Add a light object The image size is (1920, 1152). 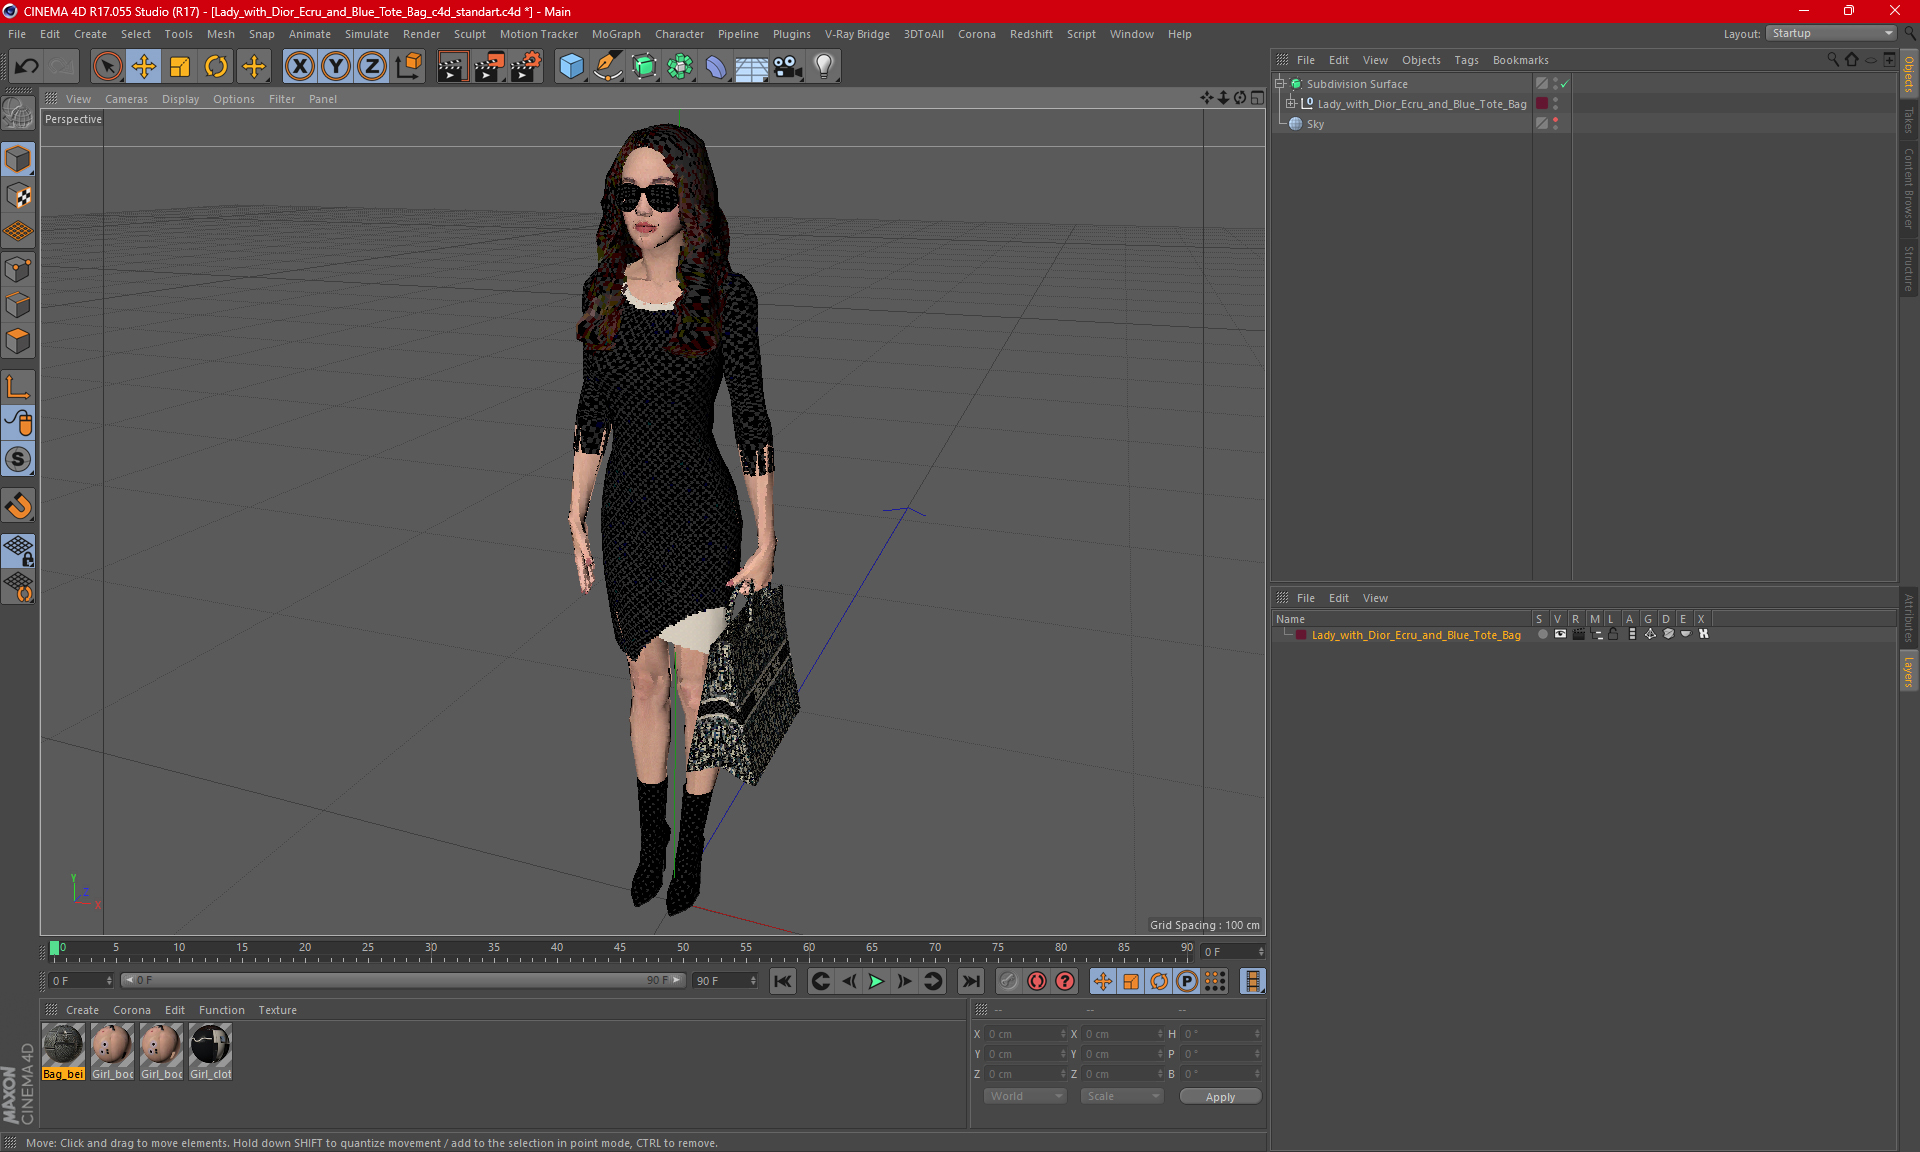(x=824, y=67)
